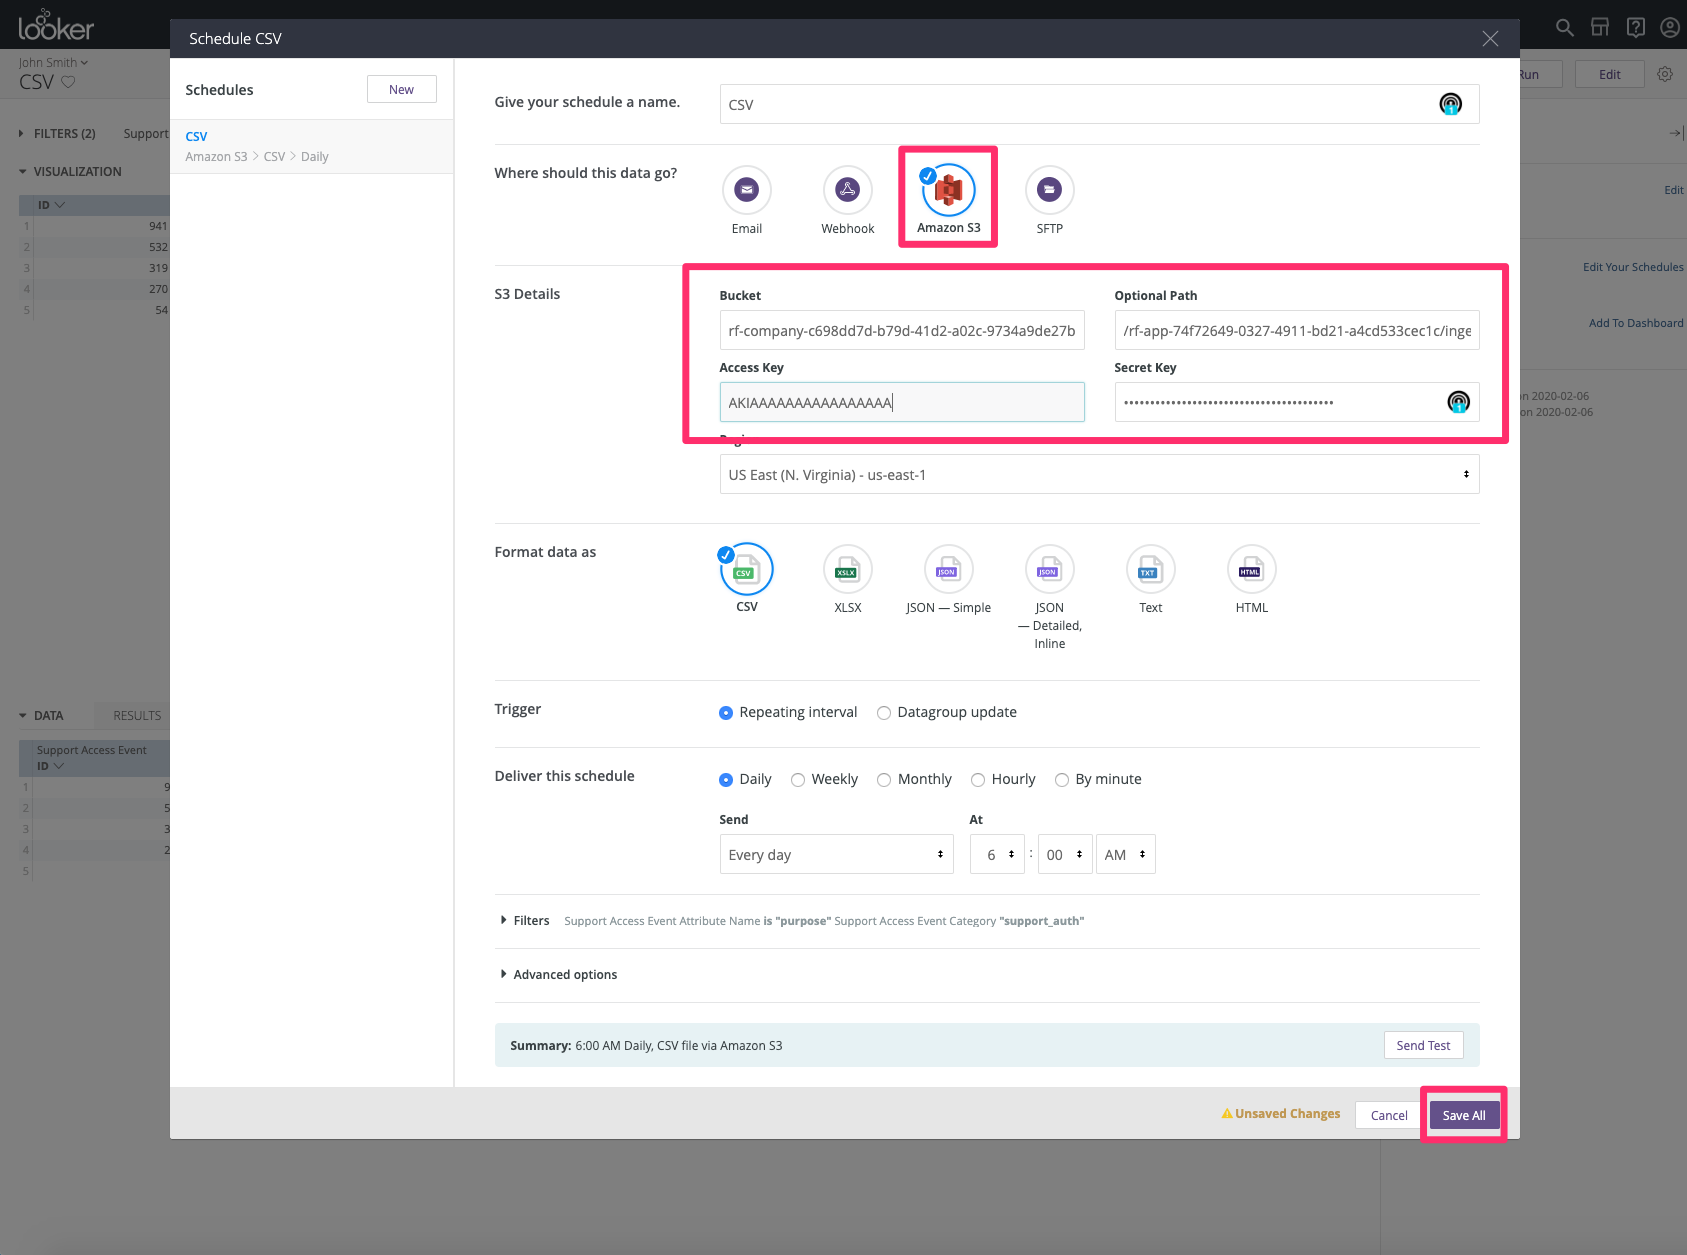Open the Every day send dropdown
This screenshot has height=1255, width=1687.
(x=836, y=854)
